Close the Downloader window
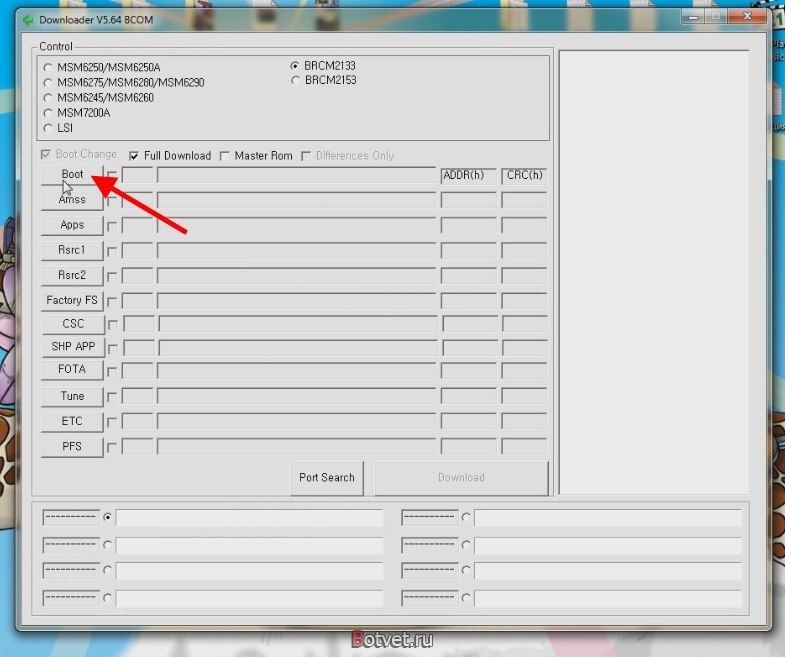 point(747,17)
